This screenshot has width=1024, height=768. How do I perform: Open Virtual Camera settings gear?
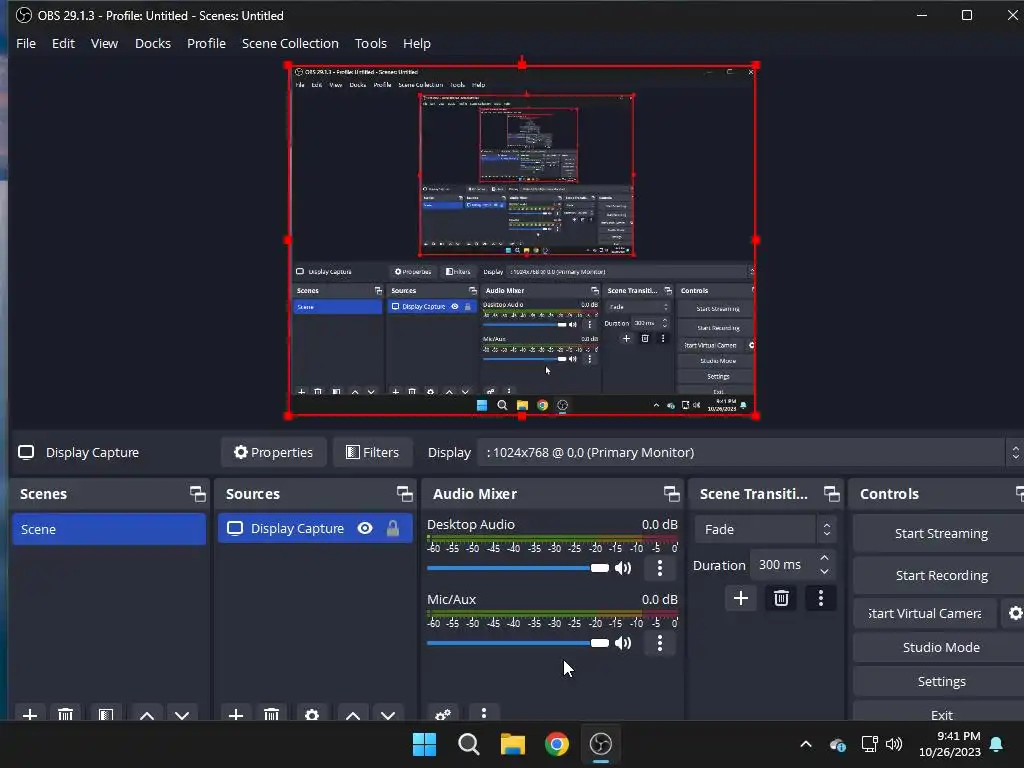tap(1015, 613)
